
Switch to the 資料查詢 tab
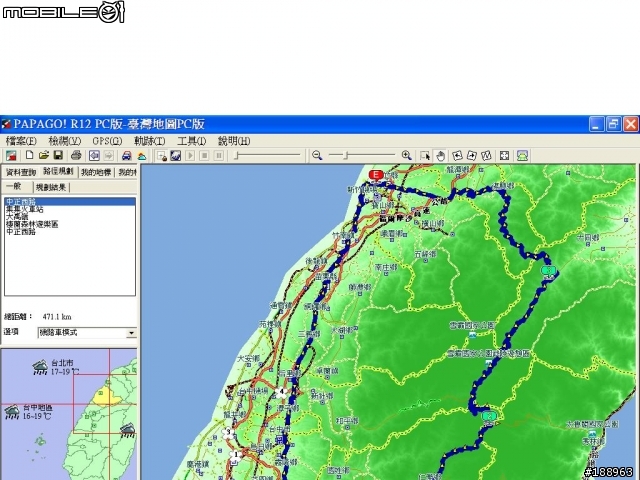pos(21,172)
